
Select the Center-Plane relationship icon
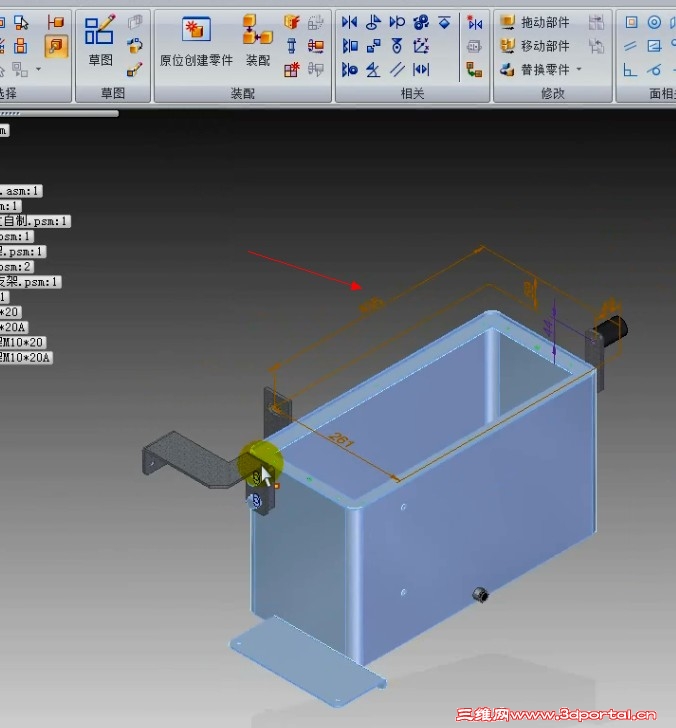(421, 70)
